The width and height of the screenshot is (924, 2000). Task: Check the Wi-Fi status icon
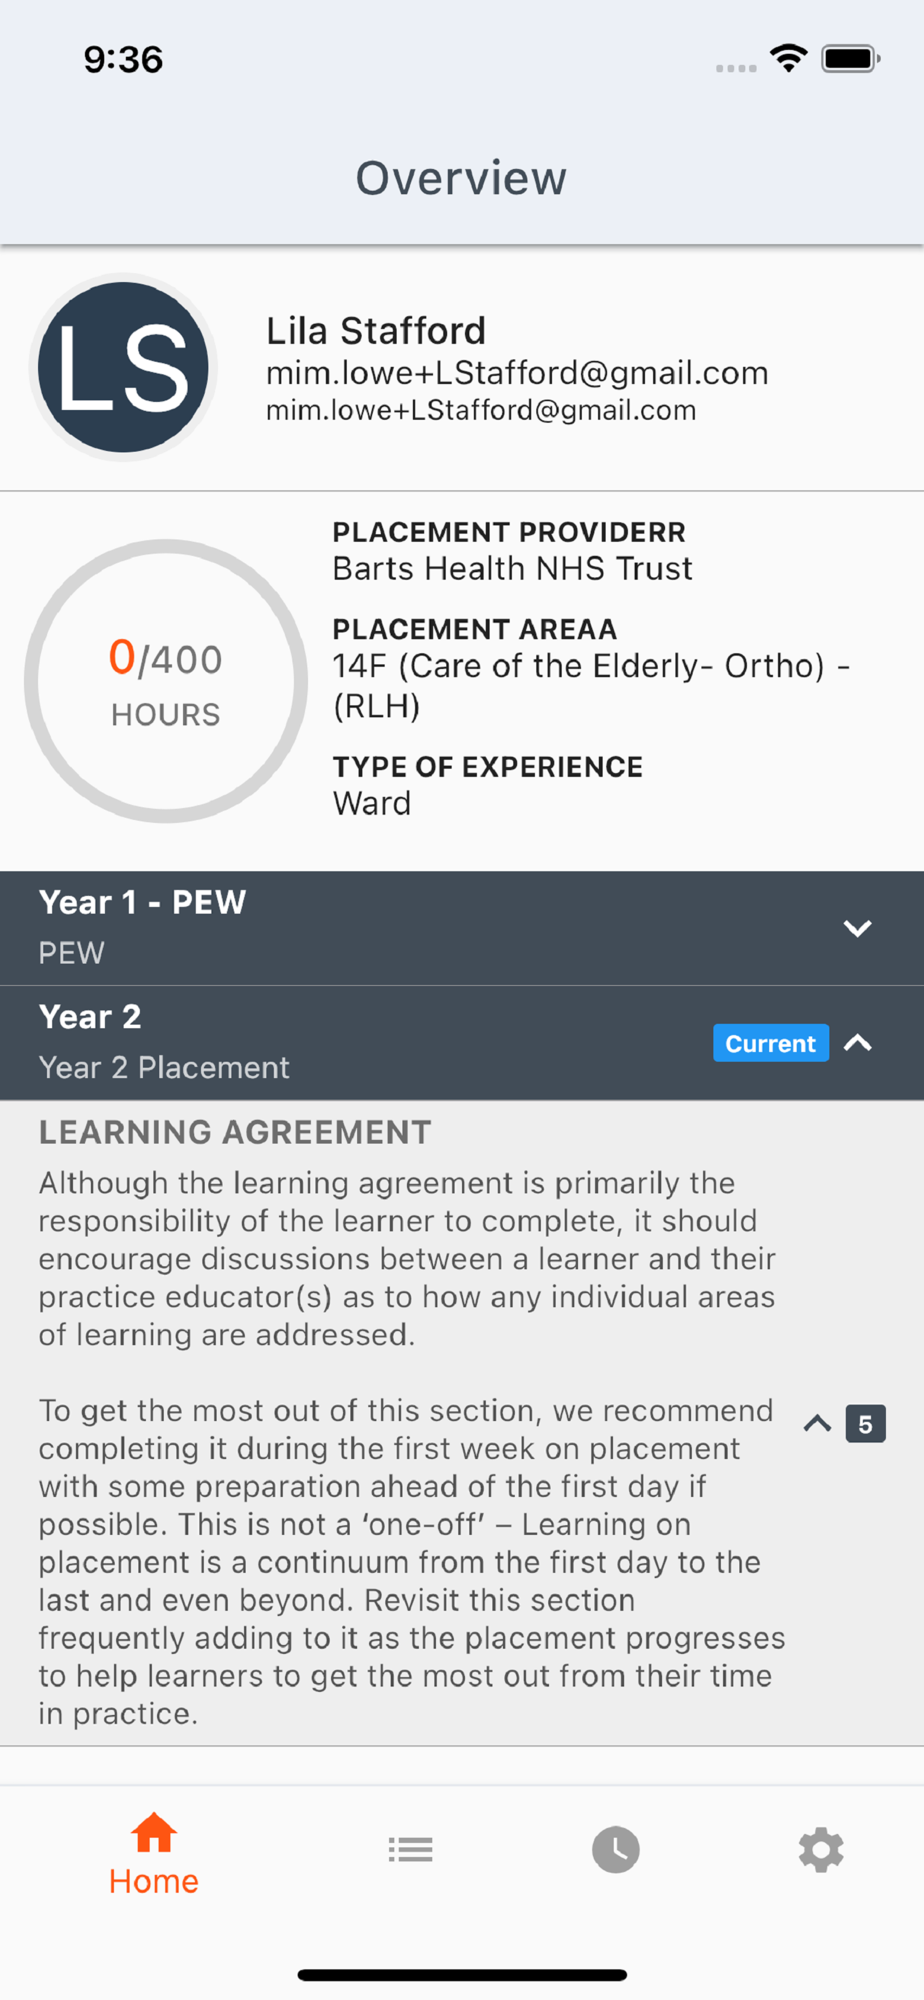789,58
